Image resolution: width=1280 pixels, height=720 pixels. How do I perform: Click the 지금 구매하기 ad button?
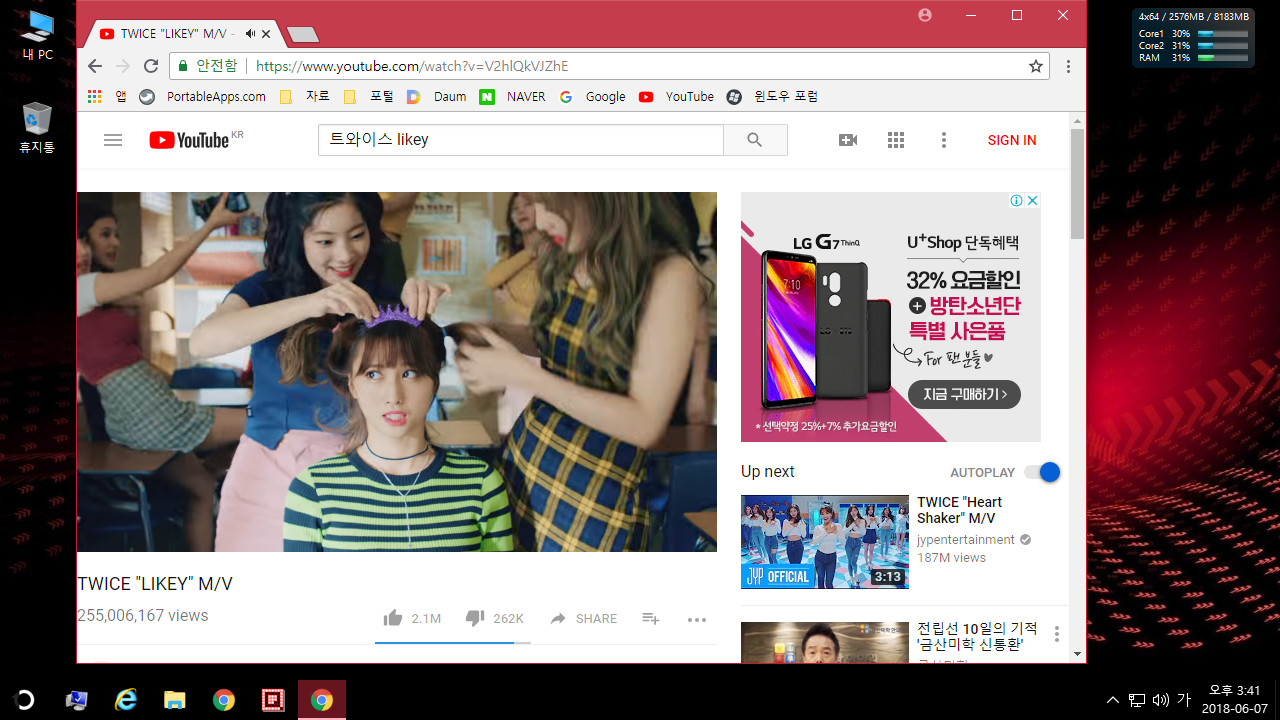pos(964,394)
